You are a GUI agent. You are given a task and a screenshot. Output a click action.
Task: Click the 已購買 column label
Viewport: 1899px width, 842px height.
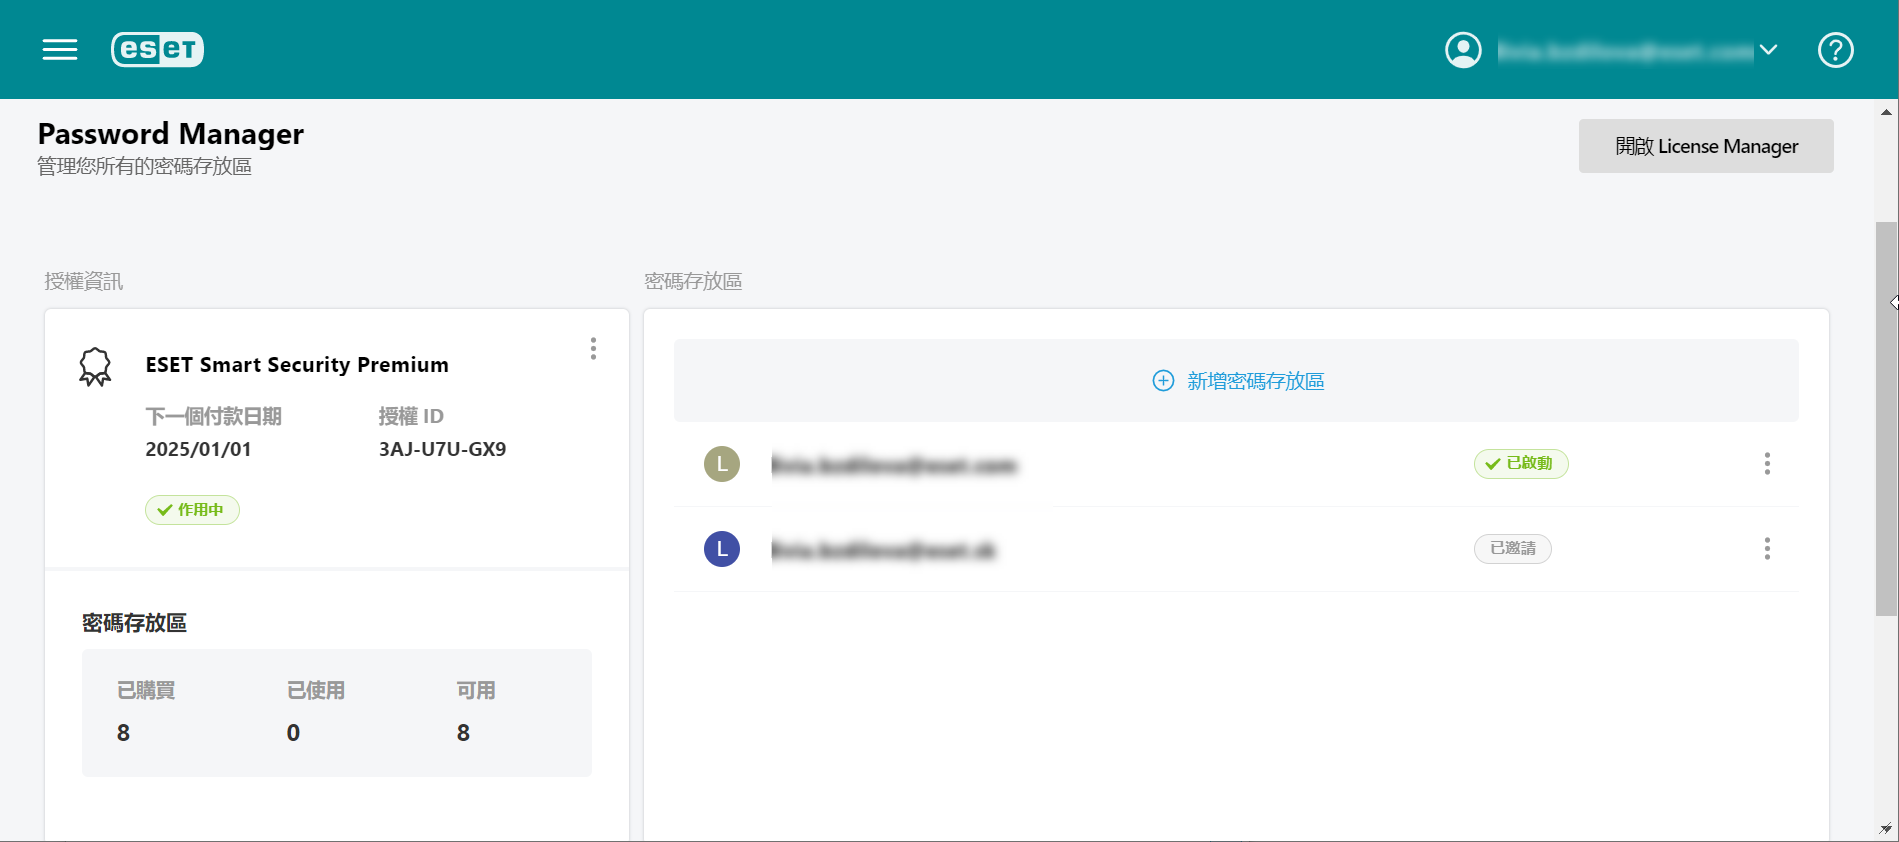146,691
